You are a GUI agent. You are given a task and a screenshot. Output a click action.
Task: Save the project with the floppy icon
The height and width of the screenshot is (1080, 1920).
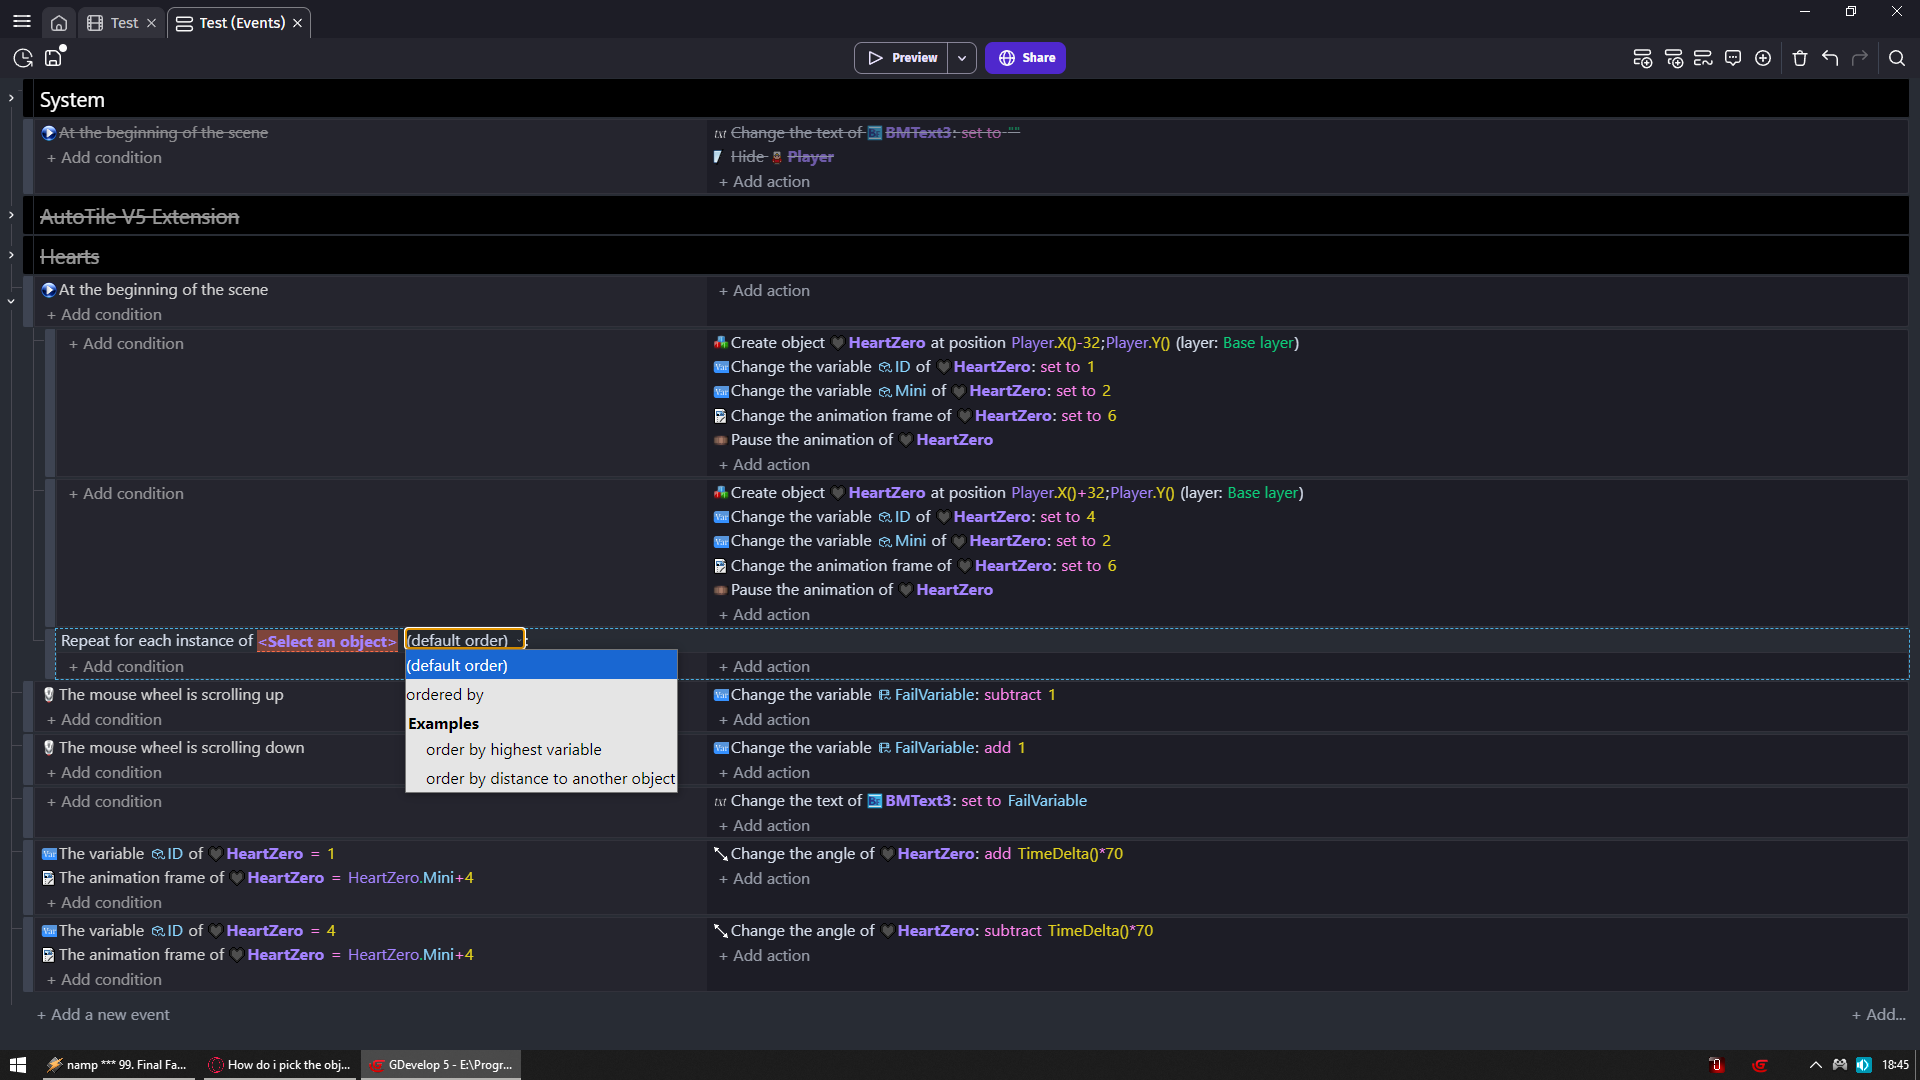coord(54,58)
